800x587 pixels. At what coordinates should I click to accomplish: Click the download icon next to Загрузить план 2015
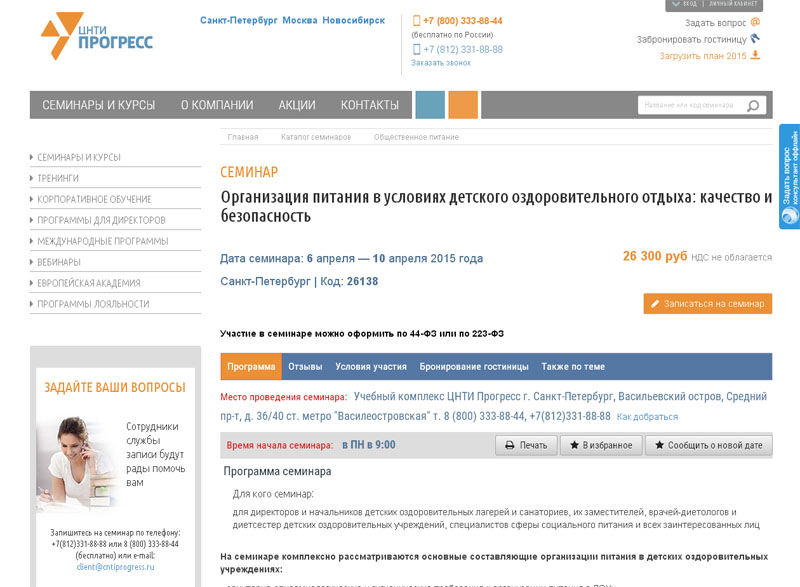click(756, 55)
